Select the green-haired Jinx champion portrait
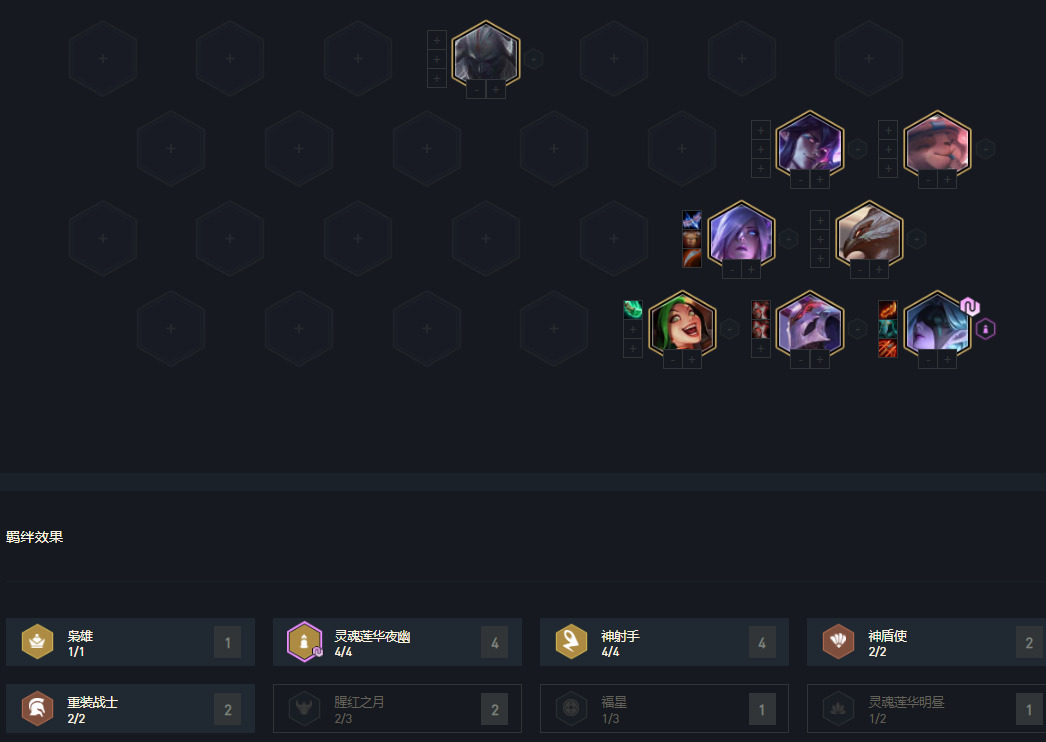The image size is (1046, 742). (682, 325)
